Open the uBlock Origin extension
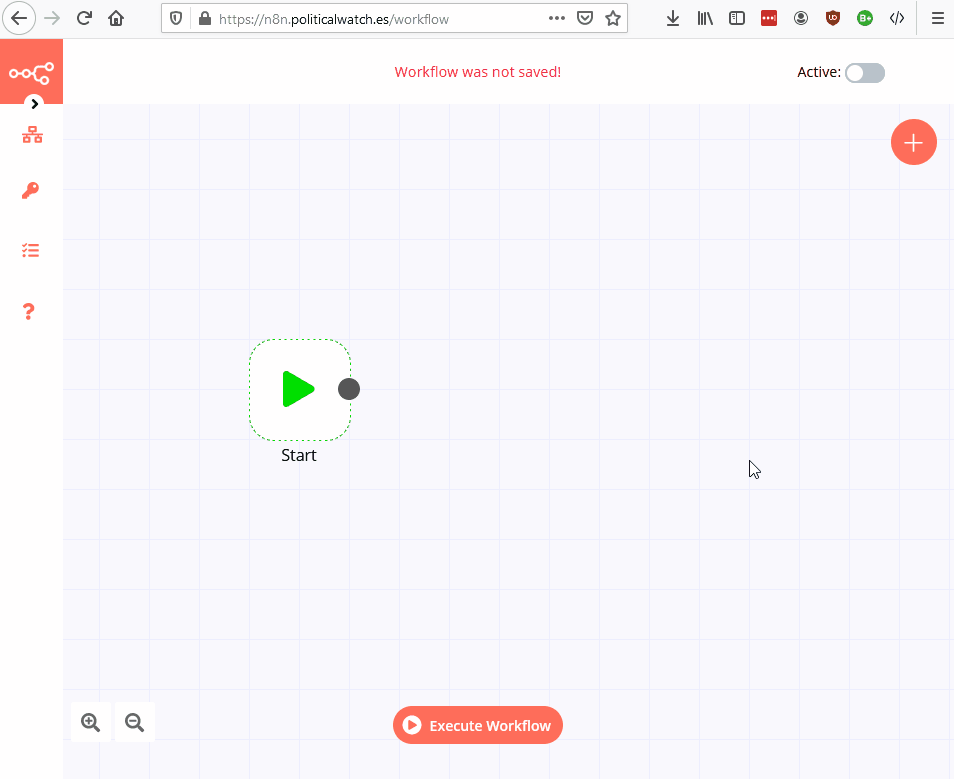This screenshot has width=954, height=779. [x=833, y=18]
